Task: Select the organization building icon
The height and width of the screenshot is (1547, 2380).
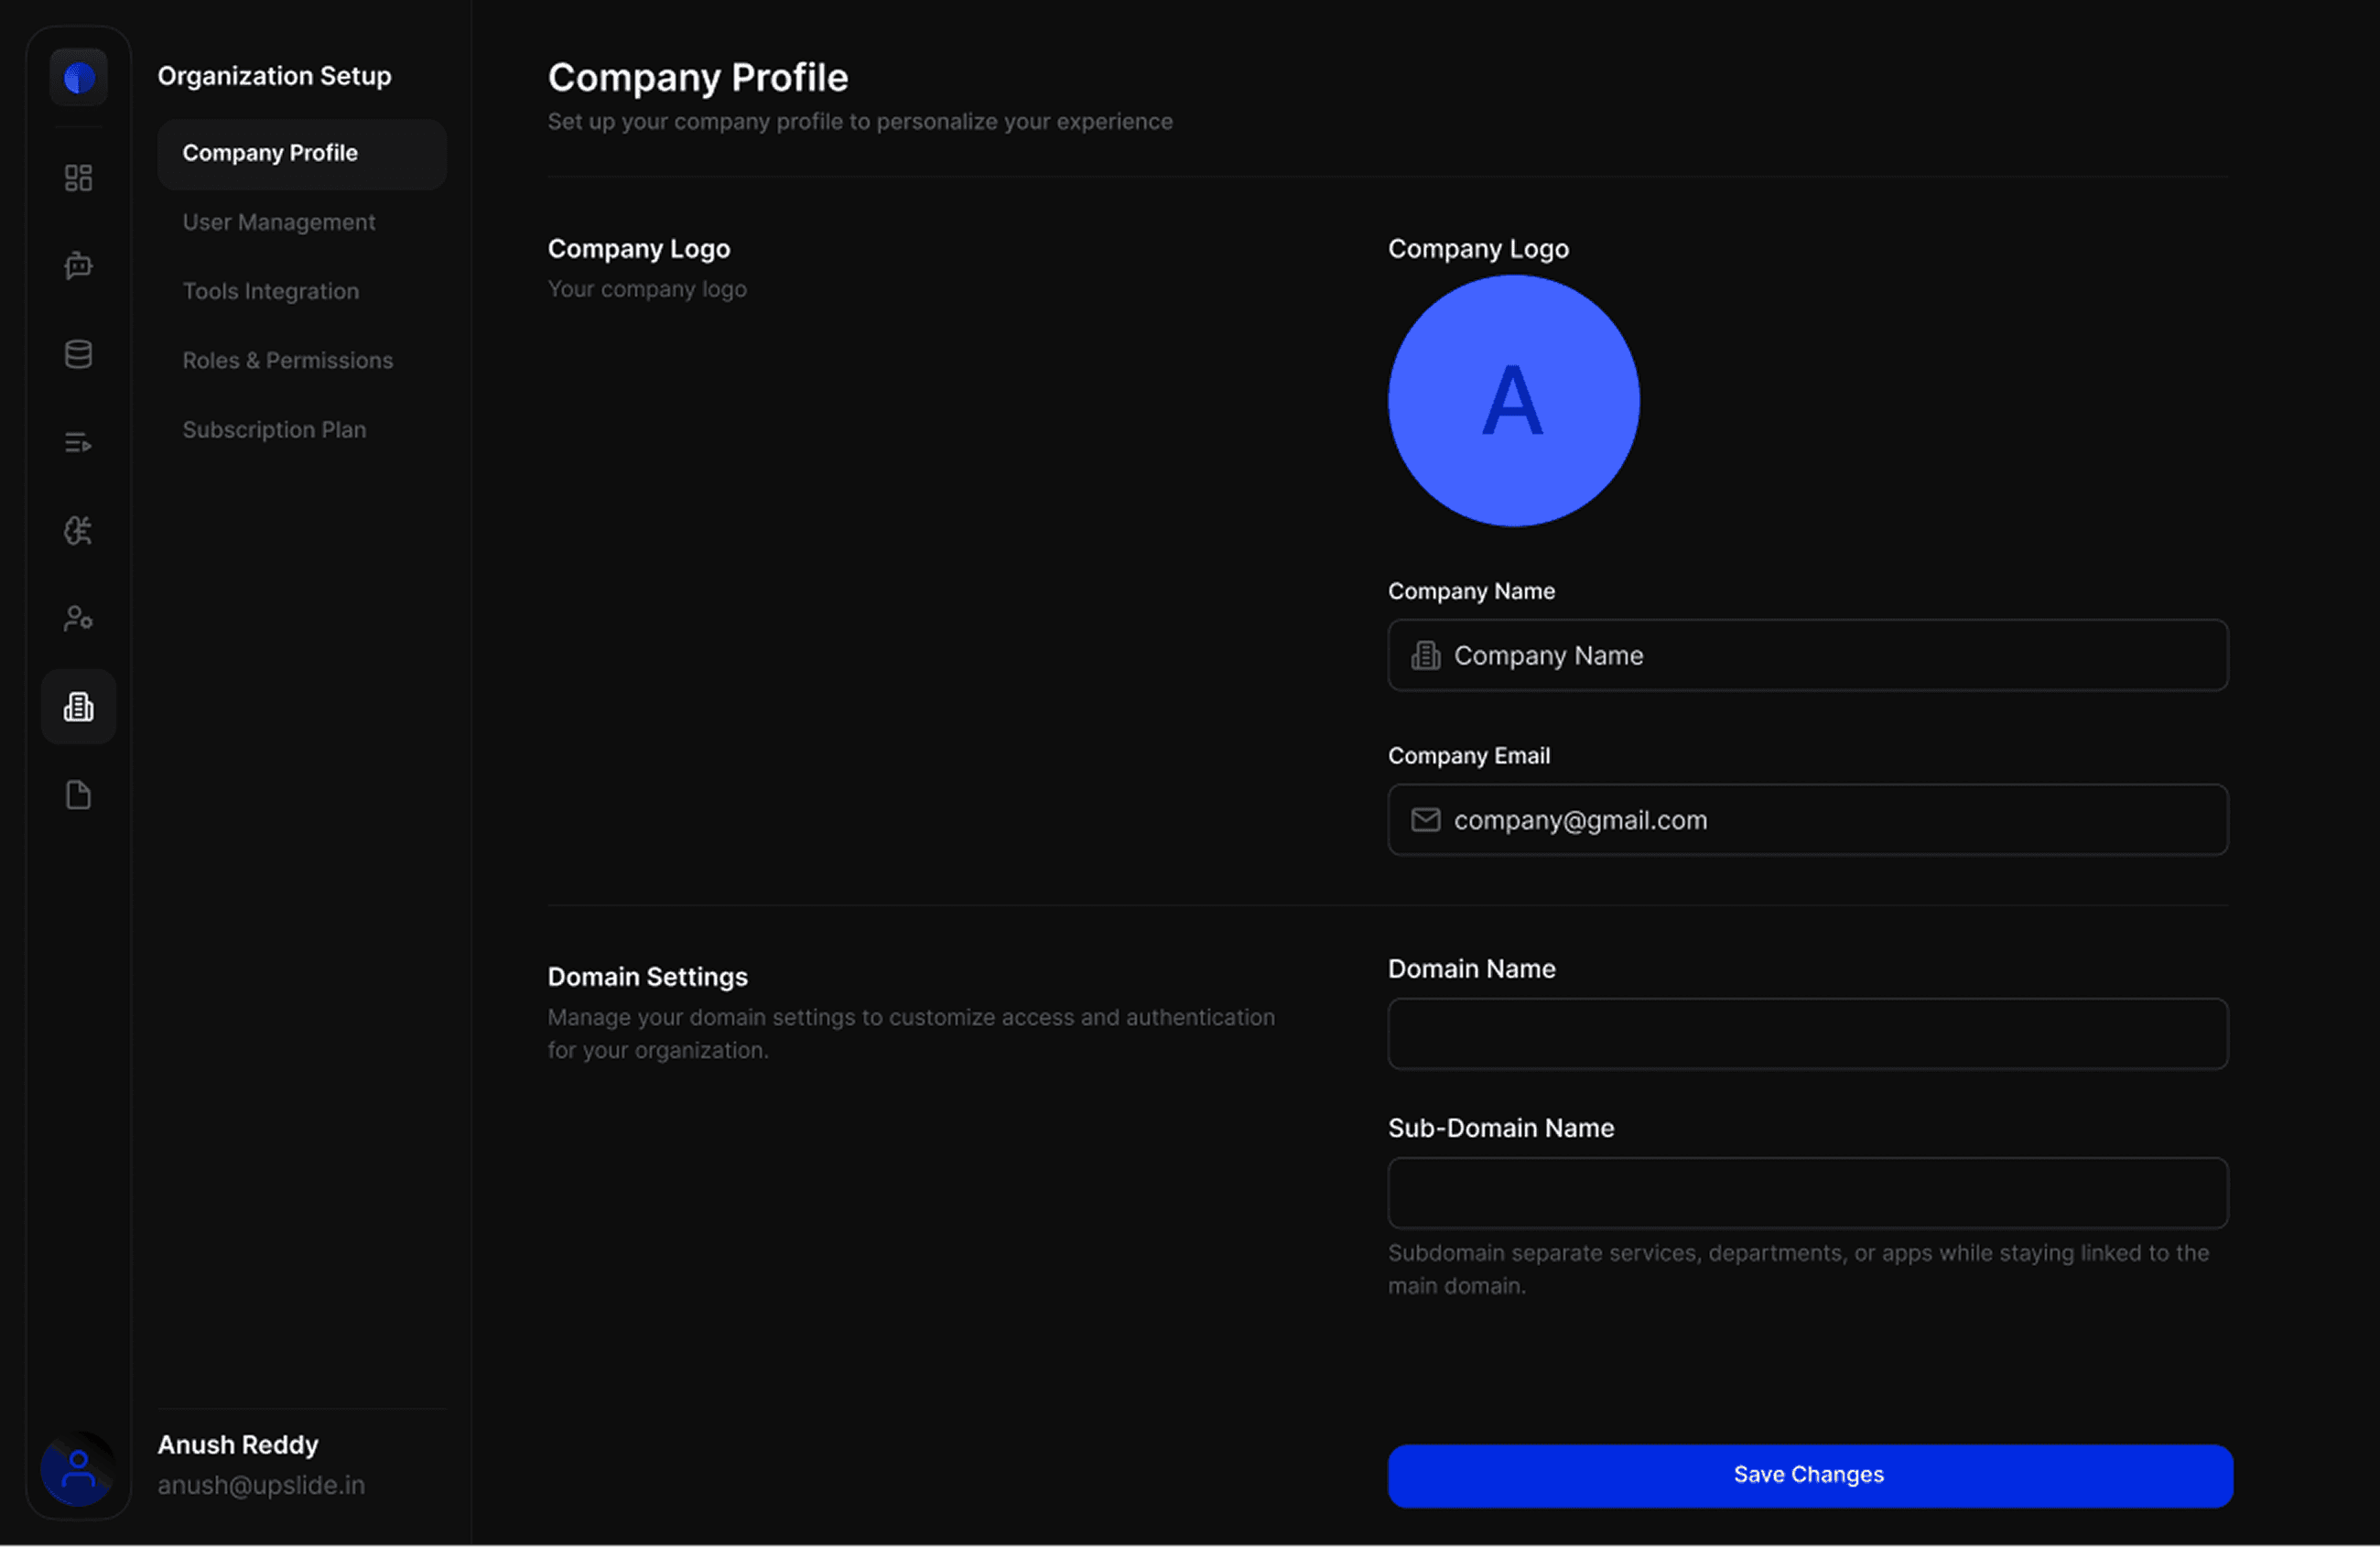Action: pyautogui.click(x=78, y=707)
